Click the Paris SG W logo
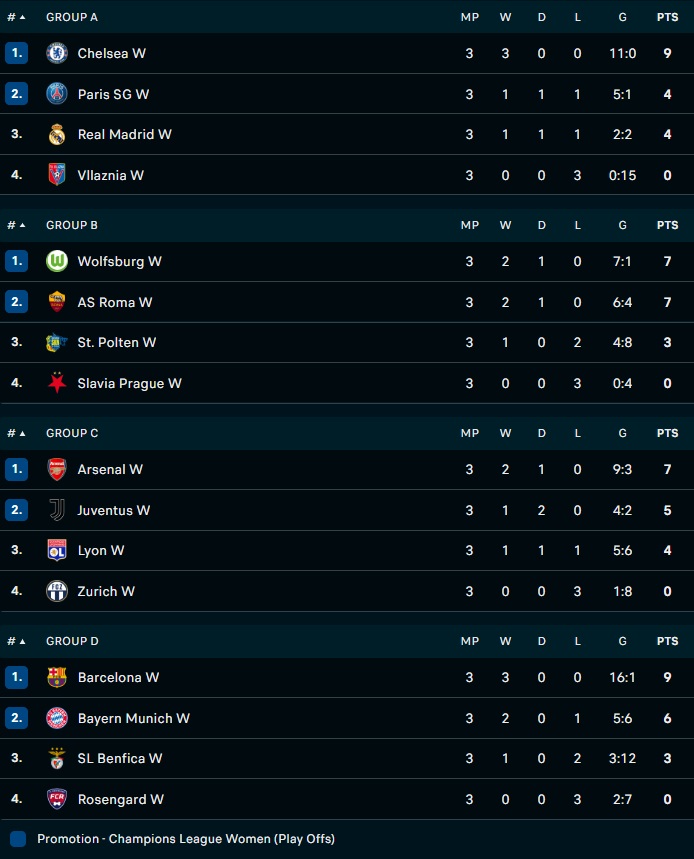The image size is (694, 859). pyautogui.click(x=57, y=94)
